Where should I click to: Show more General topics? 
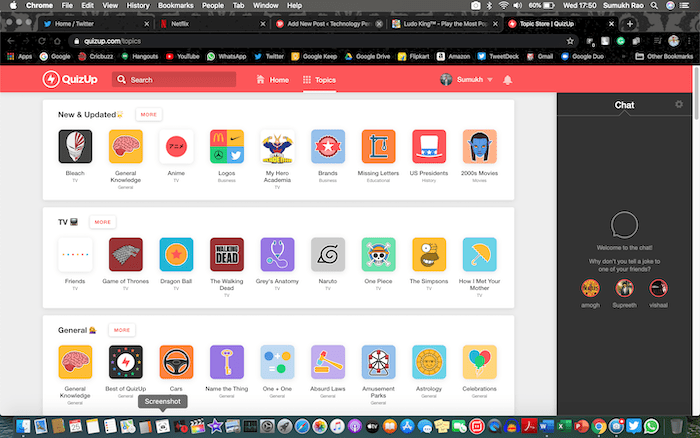click(x=121, y=330)
